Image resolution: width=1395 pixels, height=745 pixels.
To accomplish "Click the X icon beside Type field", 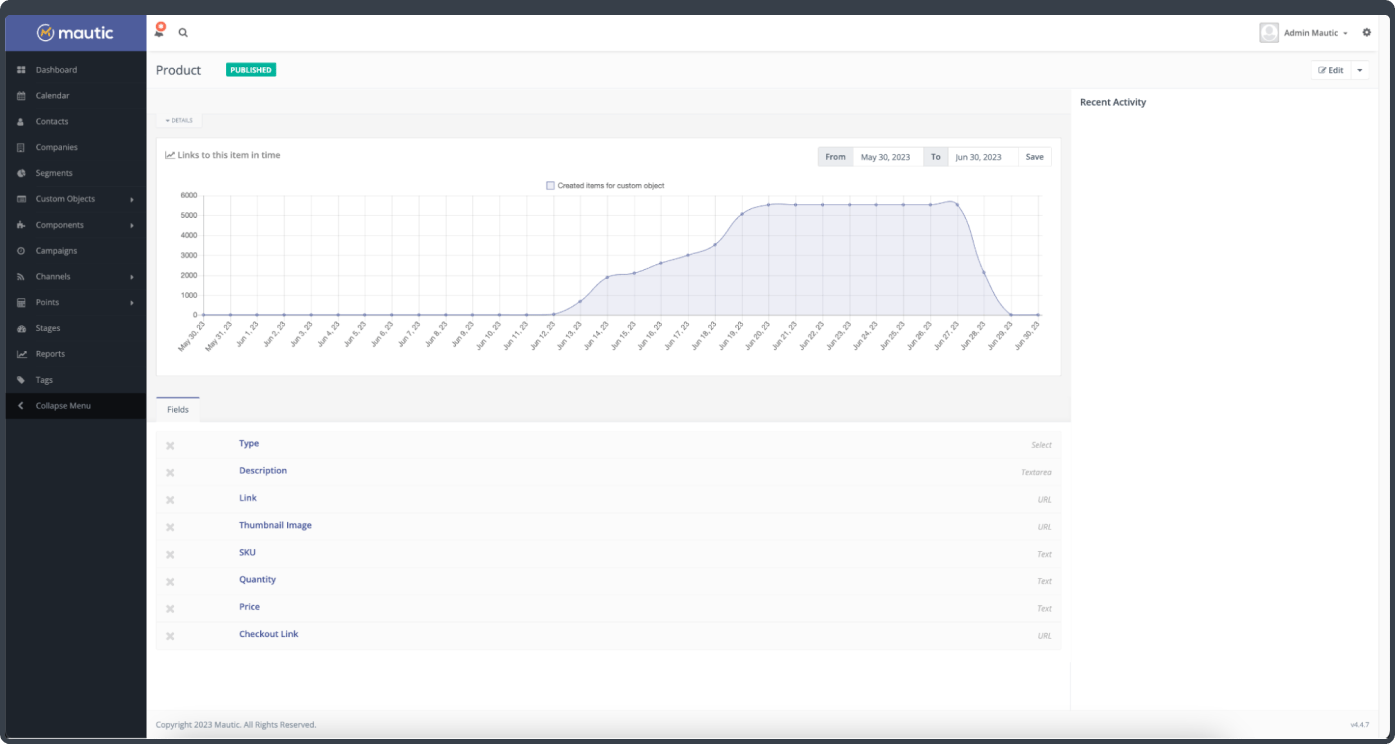I will pyautogui.click(x=170, y=446).
